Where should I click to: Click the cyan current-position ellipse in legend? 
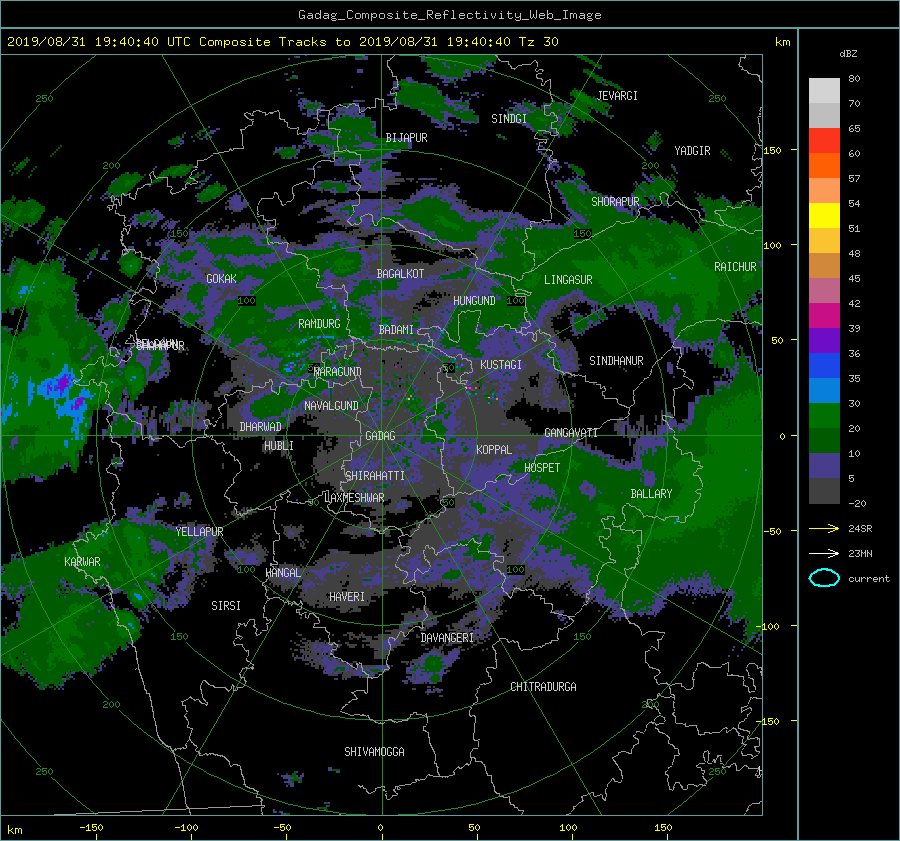click(x=824, y=578)
